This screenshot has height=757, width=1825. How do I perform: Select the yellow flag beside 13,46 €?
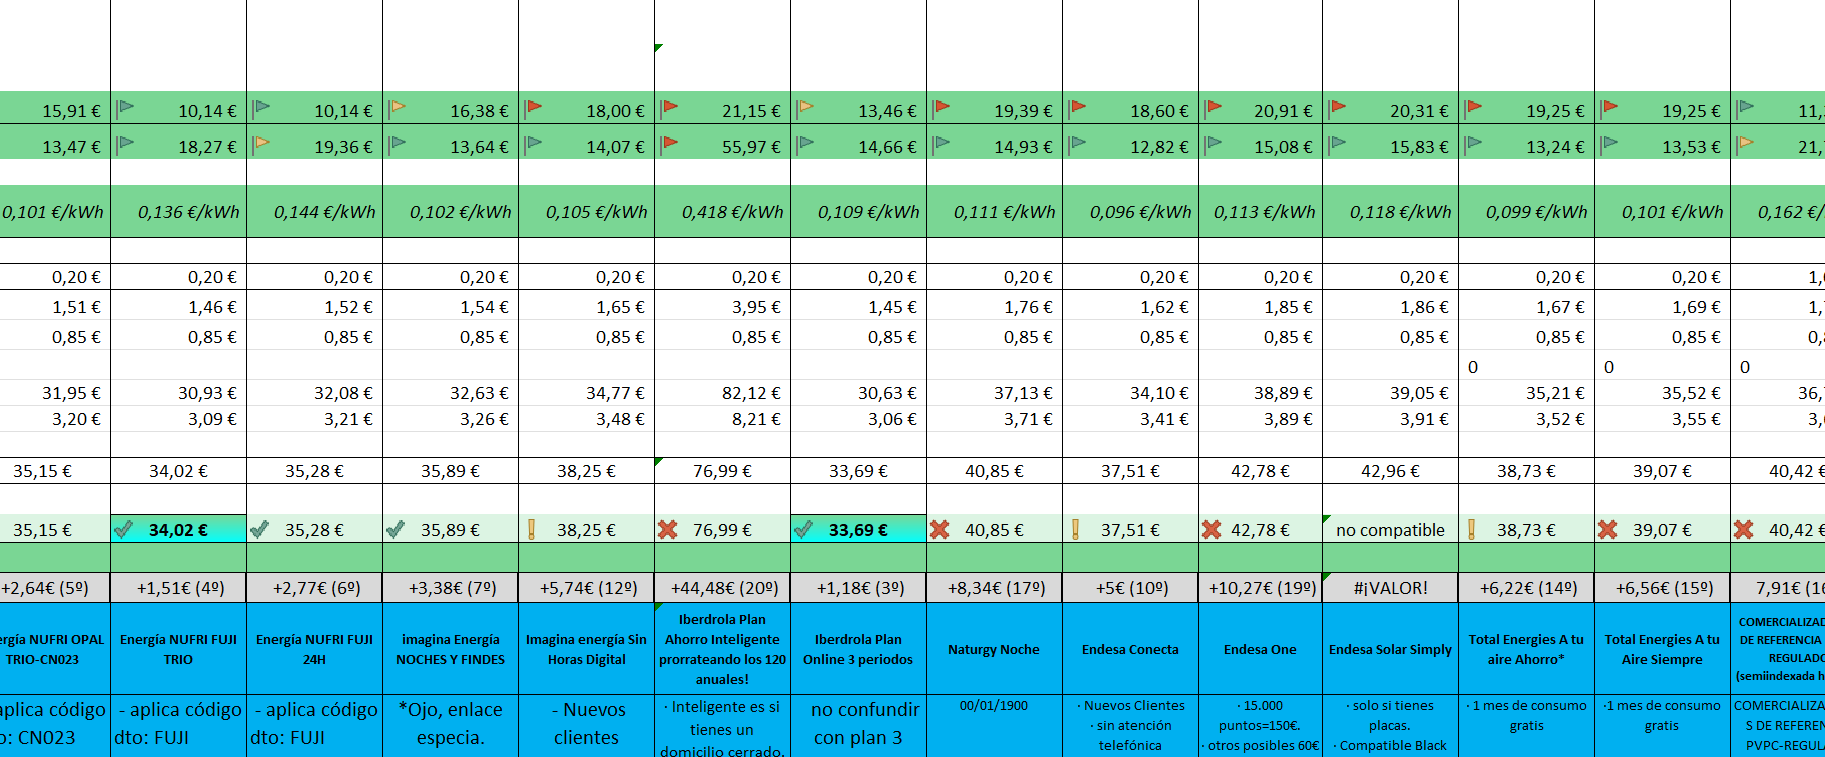(806, 107)
